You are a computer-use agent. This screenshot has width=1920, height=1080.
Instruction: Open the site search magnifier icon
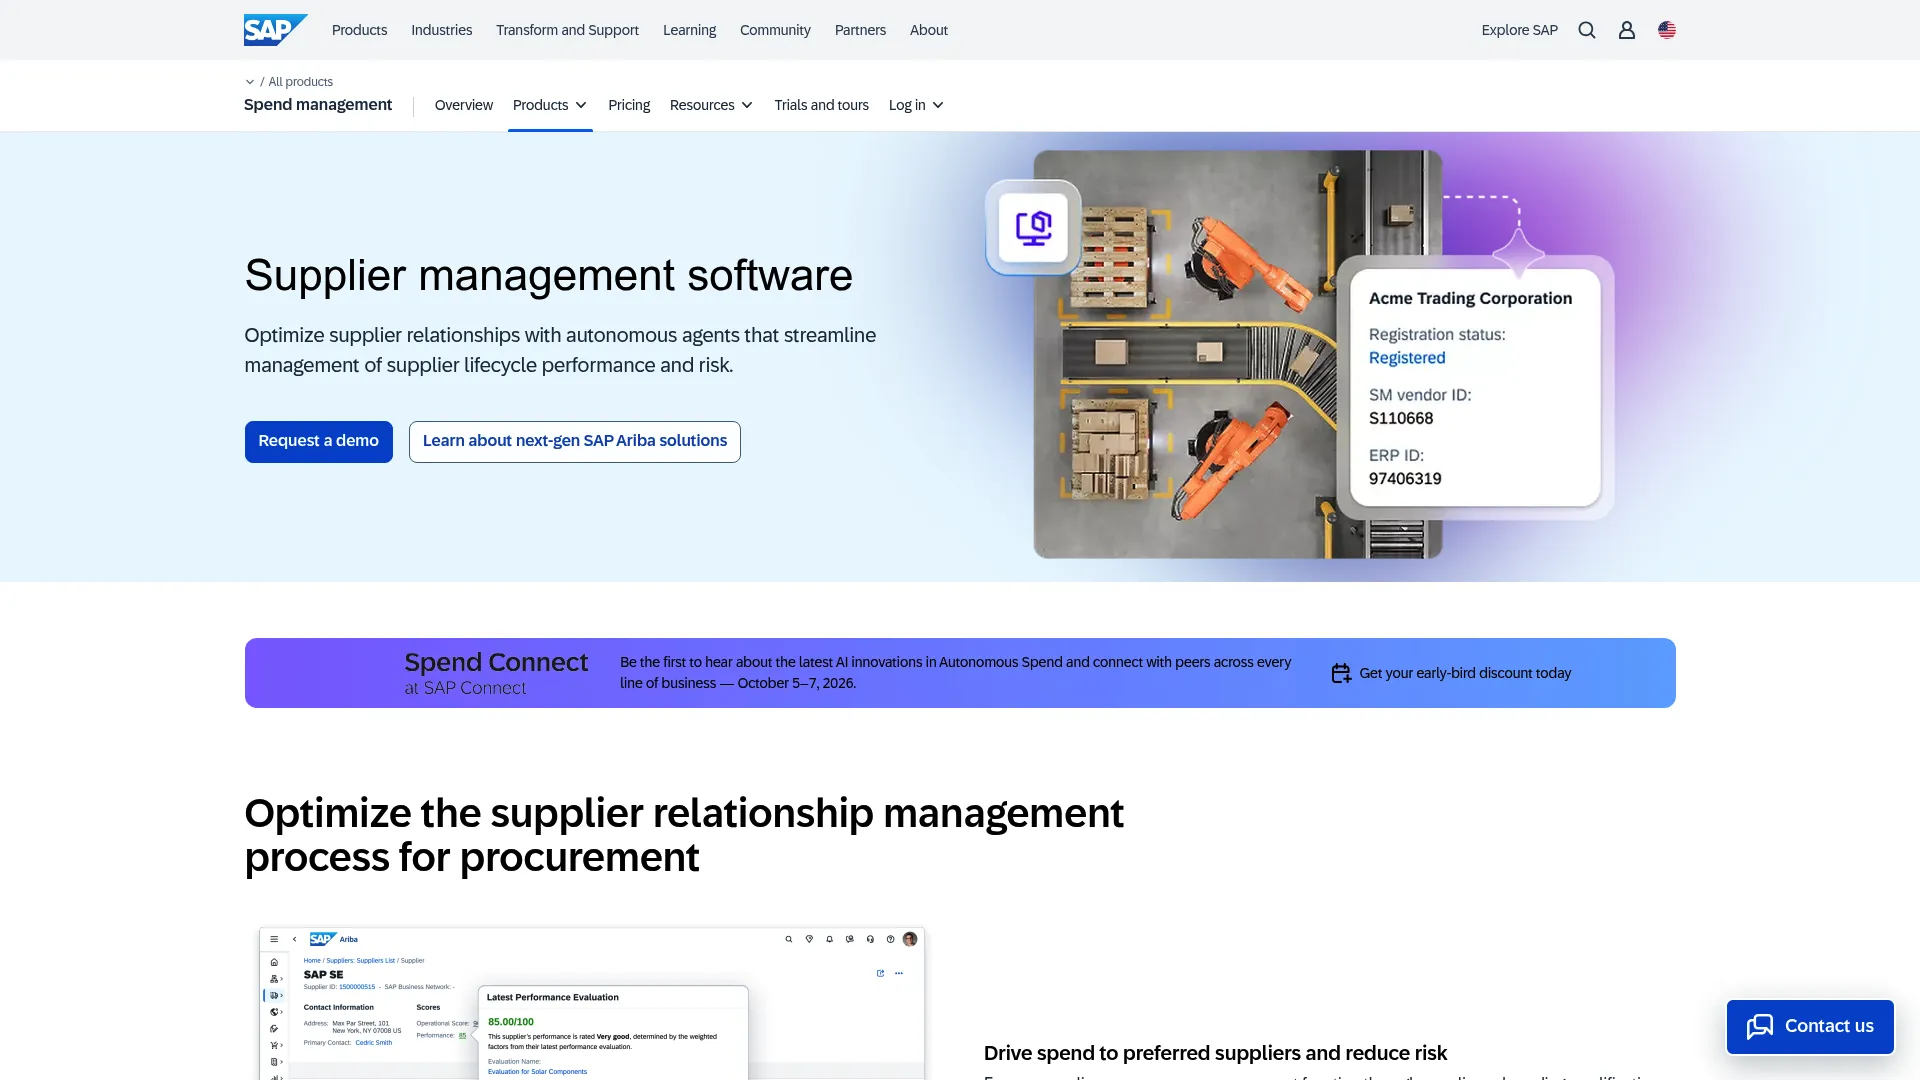[1587, 30]
